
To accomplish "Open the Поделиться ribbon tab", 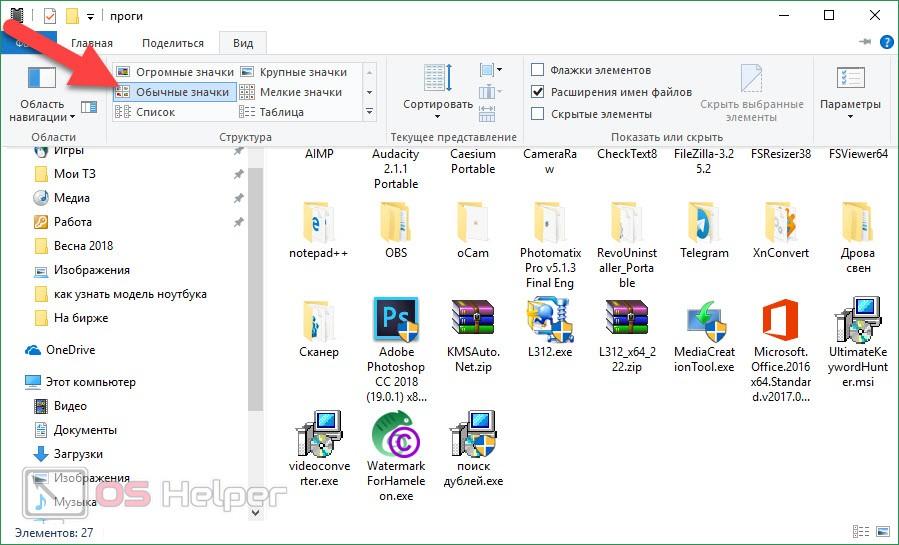I will 173,43.
